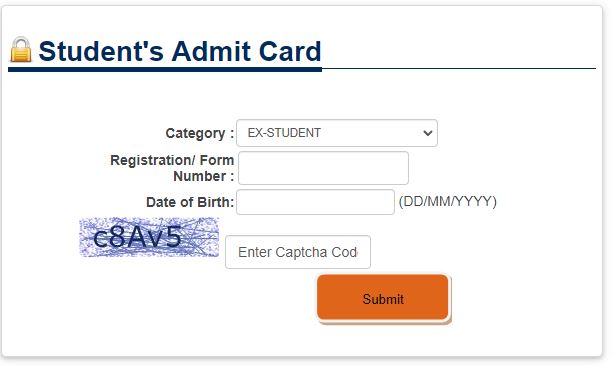Click the placeholder text Enter Captcha Cod
The width and height of the screenshot is (613, 366).
coord(298,252)
